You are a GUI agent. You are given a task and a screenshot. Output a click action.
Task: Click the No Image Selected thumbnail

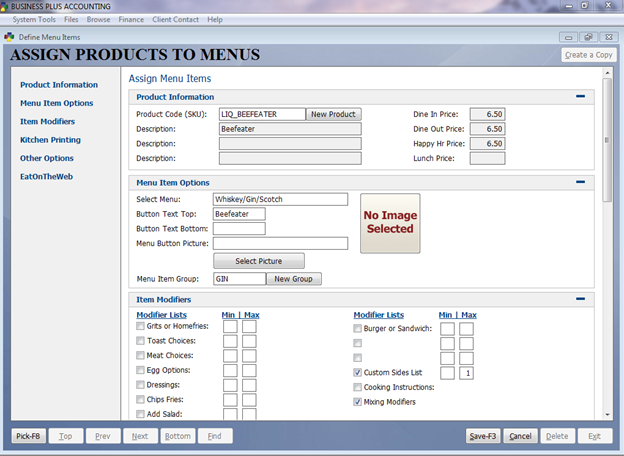(390, 224)
